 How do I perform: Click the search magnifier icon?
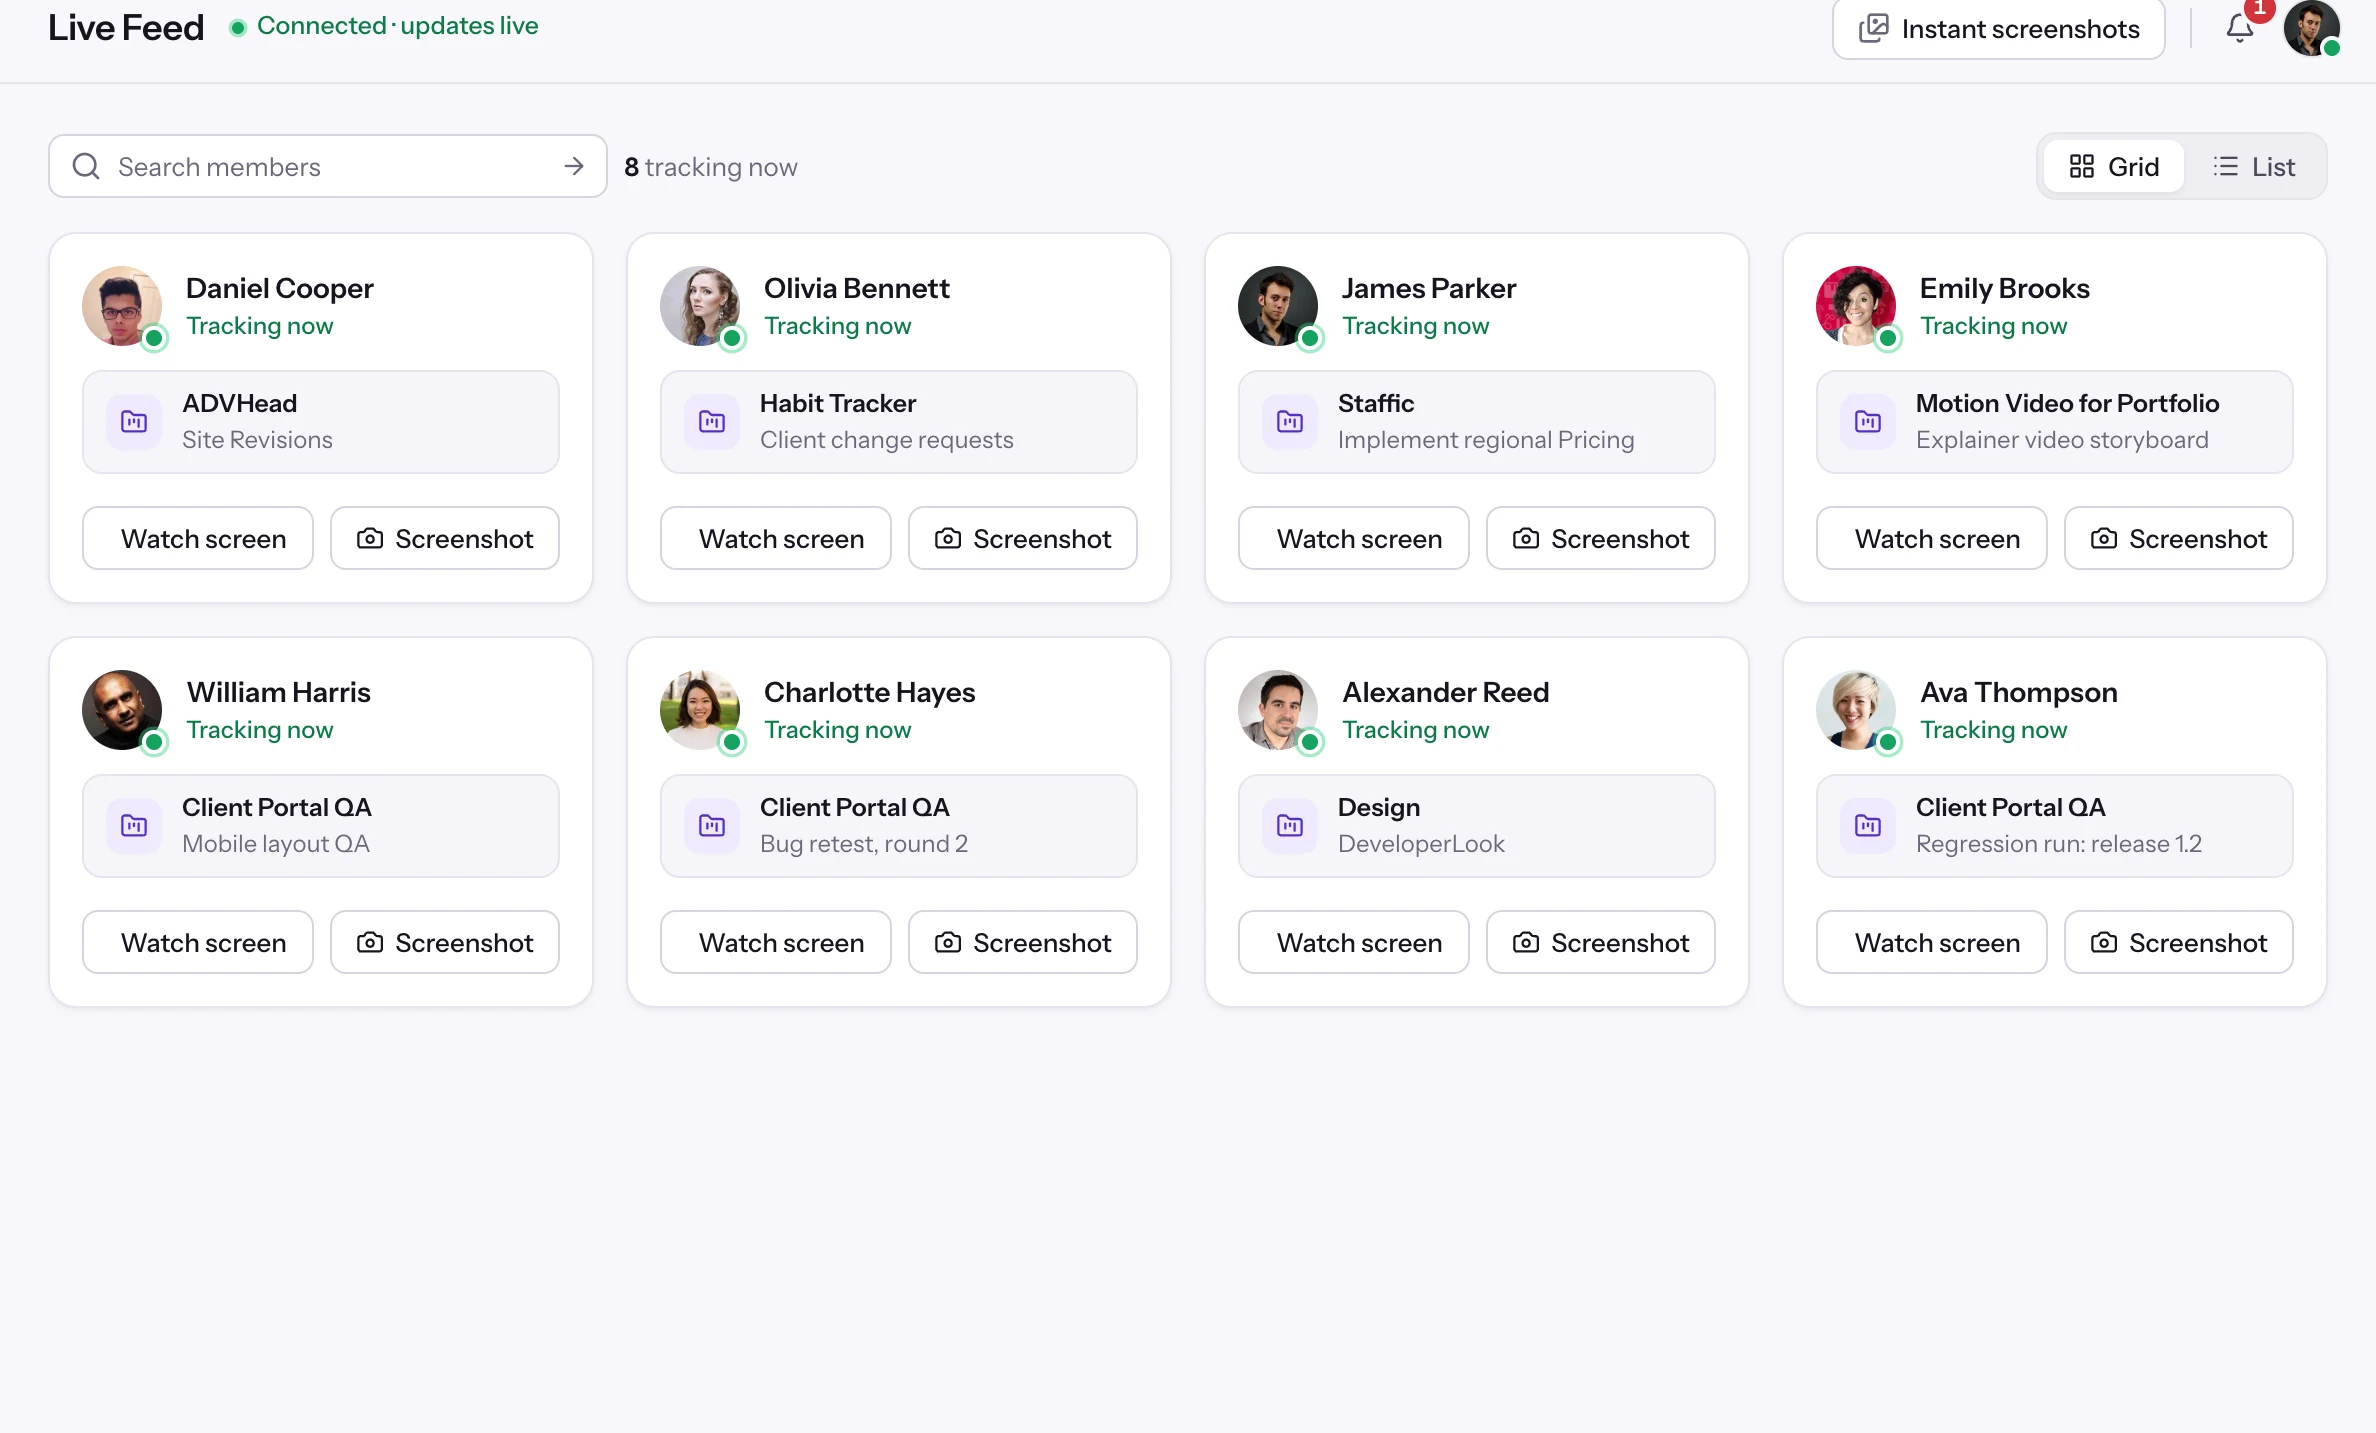pos(86,166)
